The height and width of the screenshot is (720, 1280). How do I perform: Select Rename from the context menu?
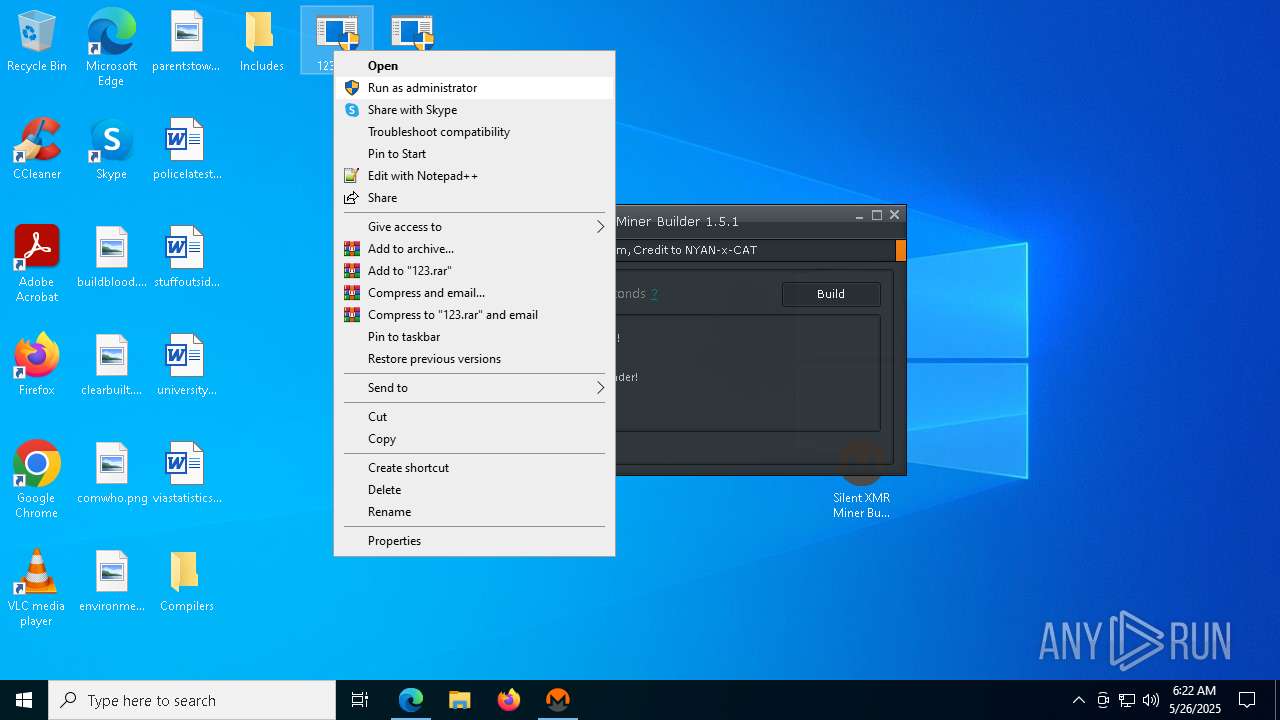[x=474, y=512]
